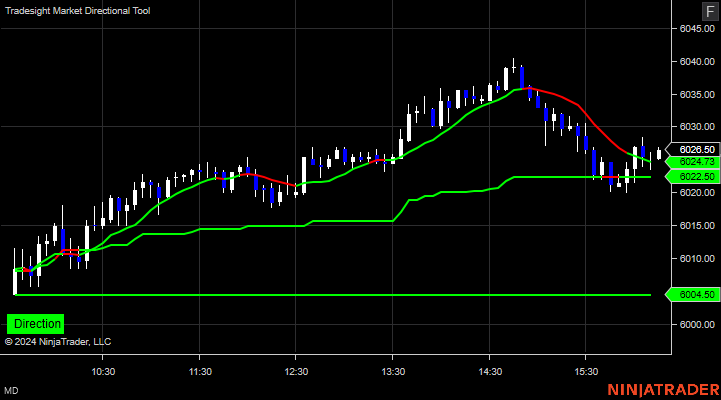Select the green 6024.73 price marker
Viewport: 721px width, 400px height.
click(x=694, y=162)
